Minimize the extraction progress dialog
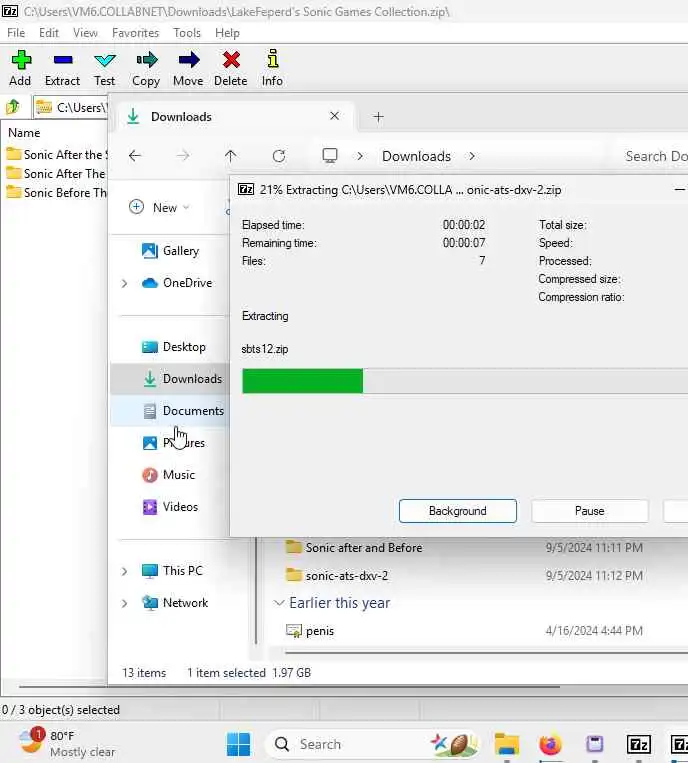 pyautogui.click(x=680, y=189)
